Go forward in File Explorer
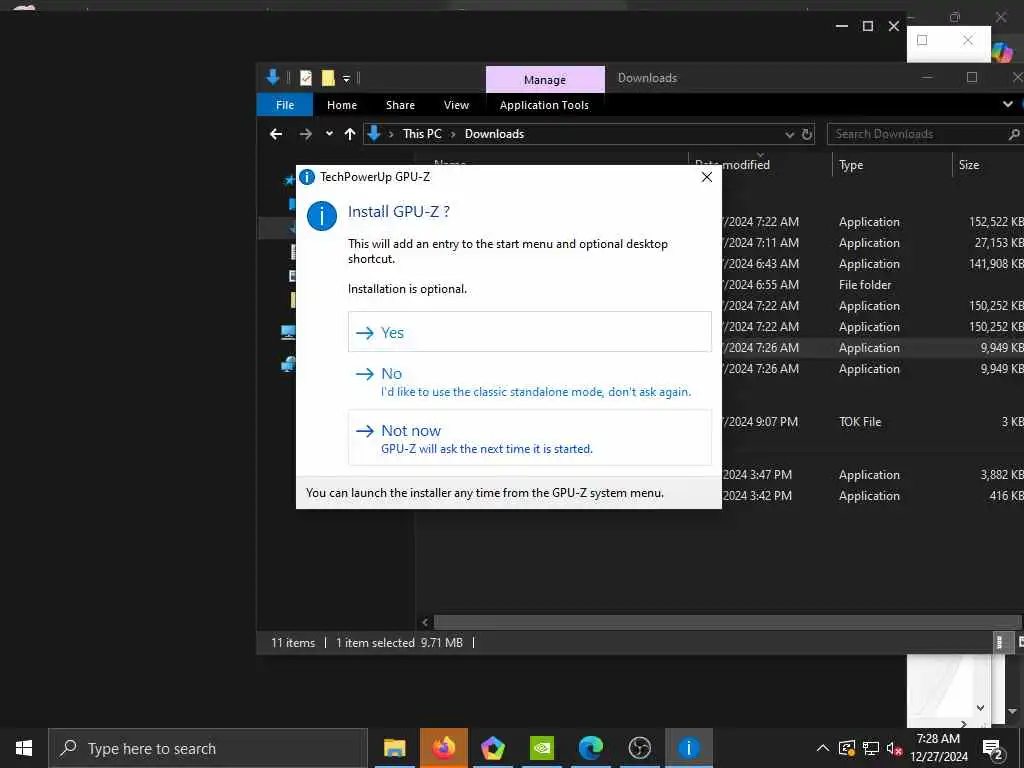Image resolution: width=1024 pixels, height=768 pixels. 305,134
